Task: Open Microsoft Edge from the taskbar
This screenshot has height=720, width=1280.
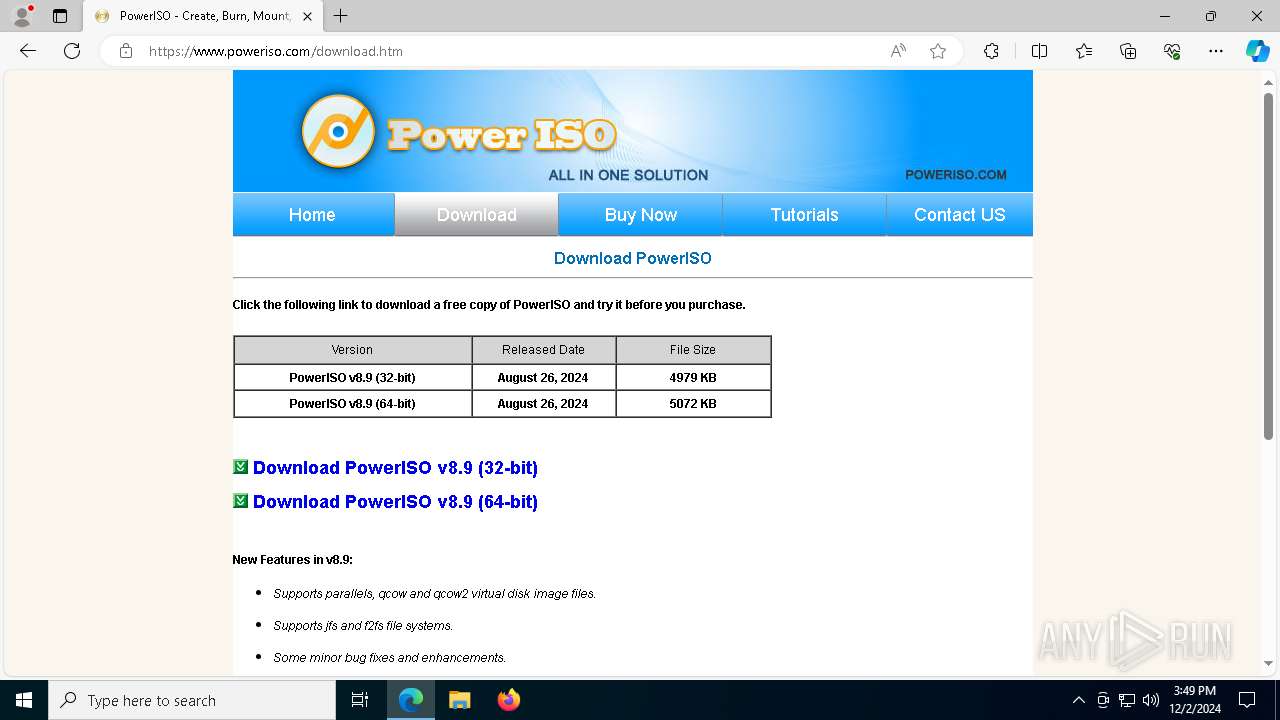Action: (411, 700)
